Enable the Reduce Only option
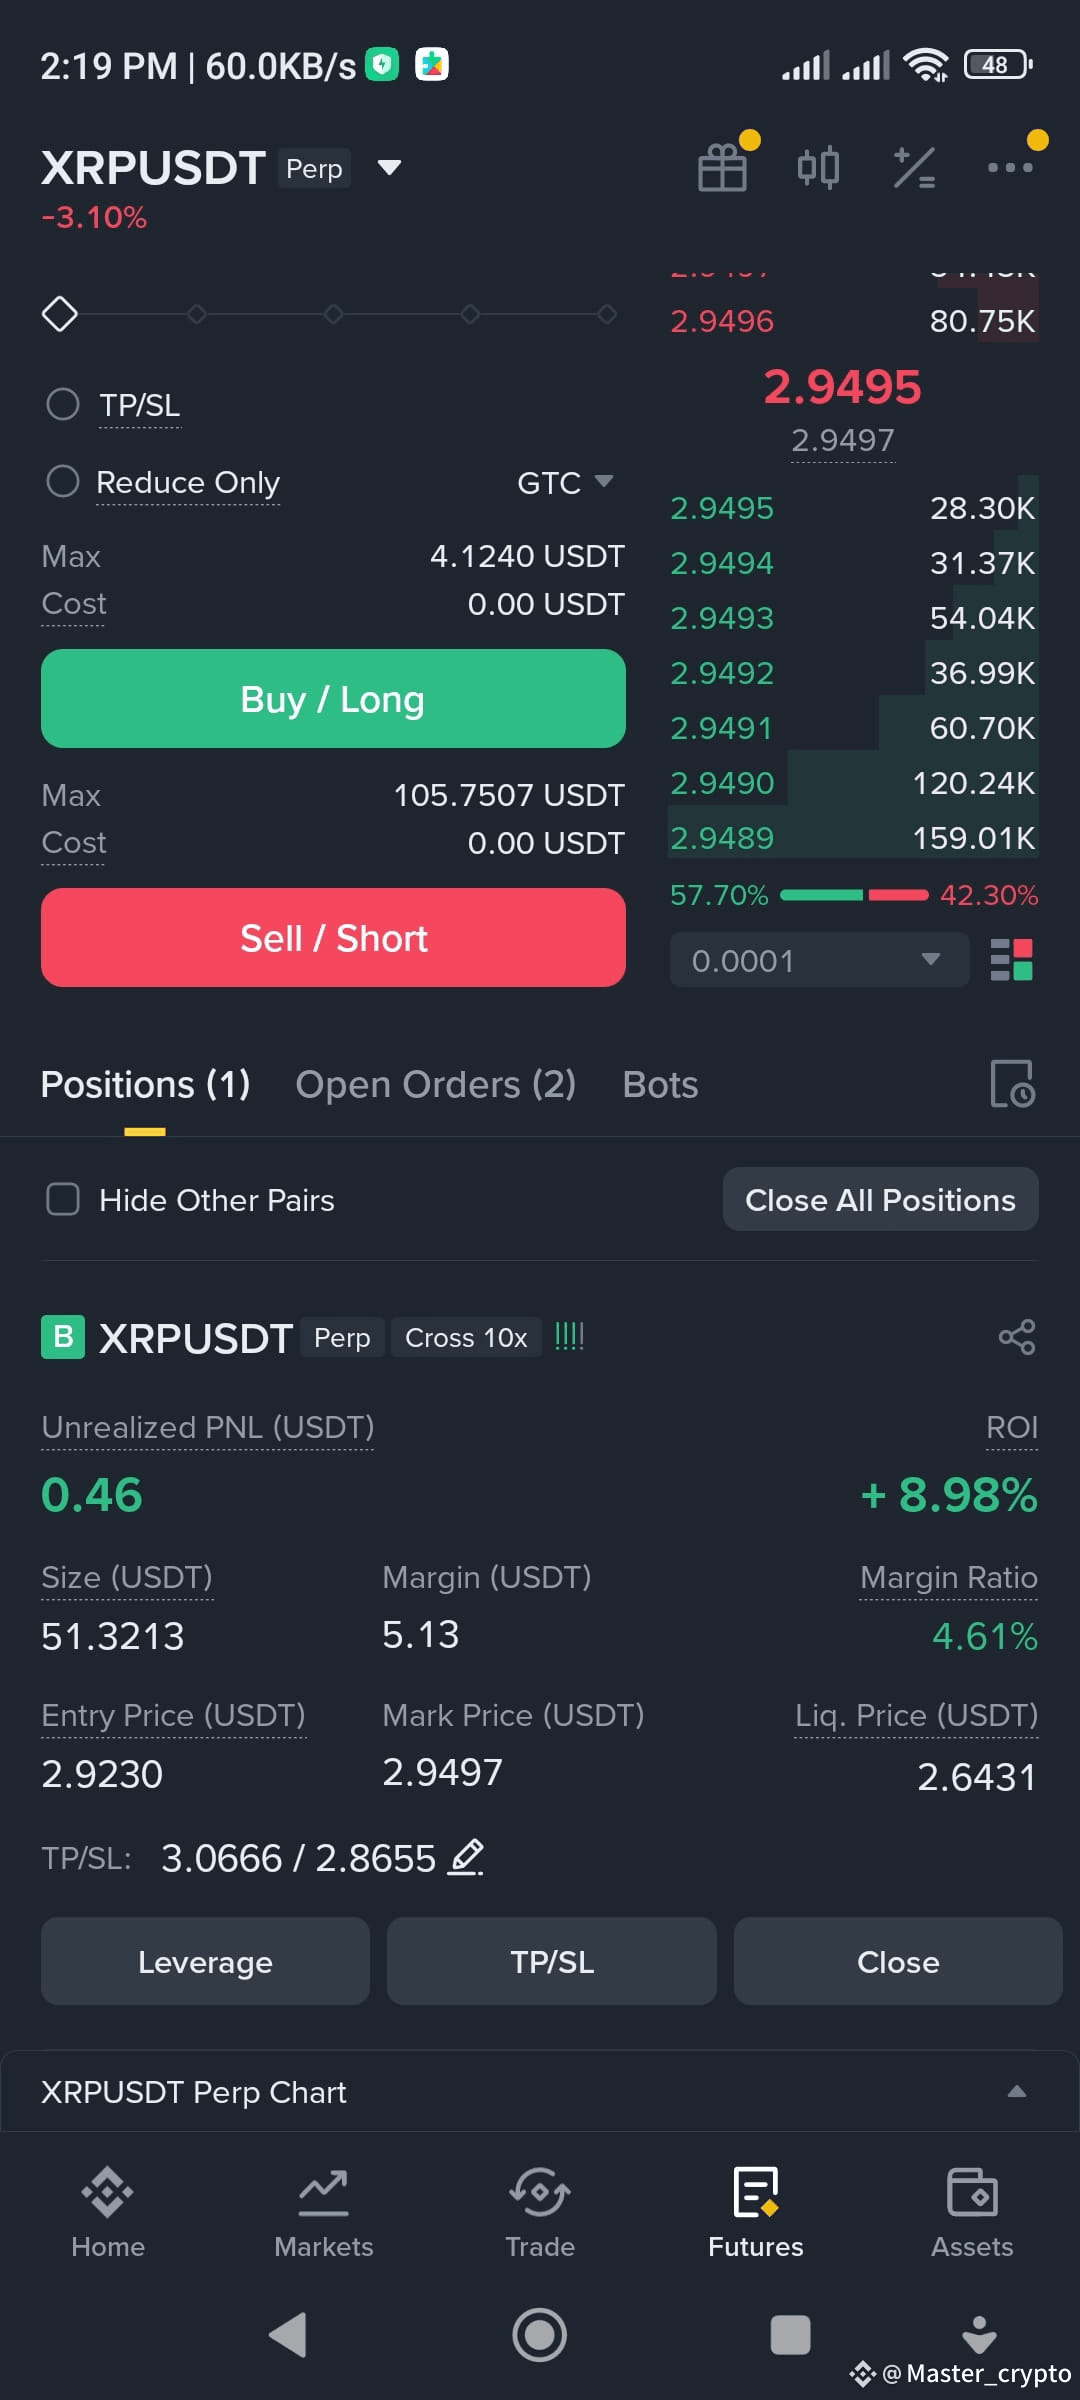1080x2400 pixels. point(63,482)
